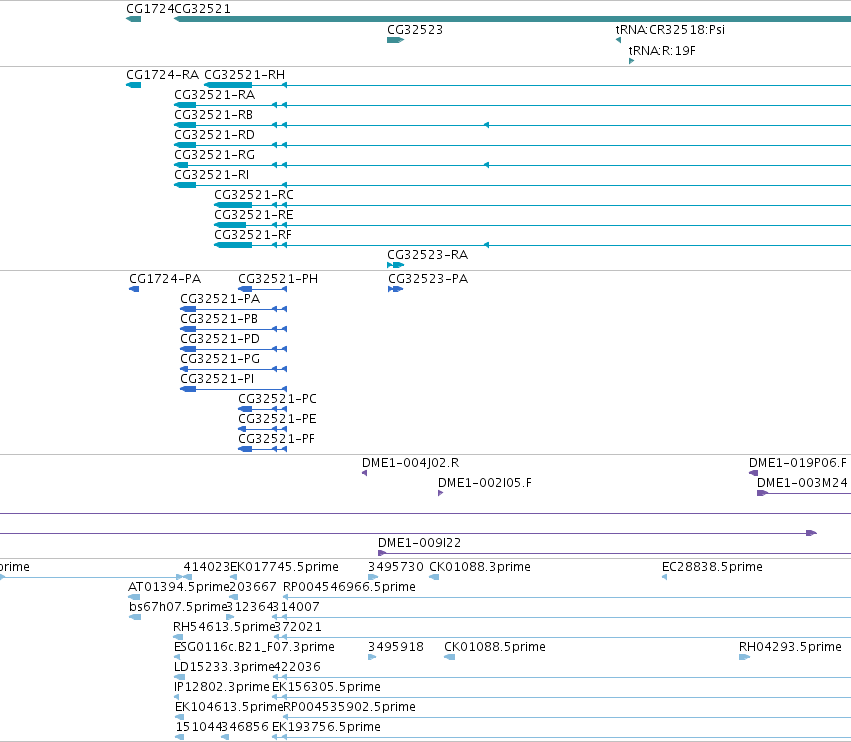The height and width of the screenshot is (742, 851).
Task: Select protein CG32521-PI label
Action: 217,379
